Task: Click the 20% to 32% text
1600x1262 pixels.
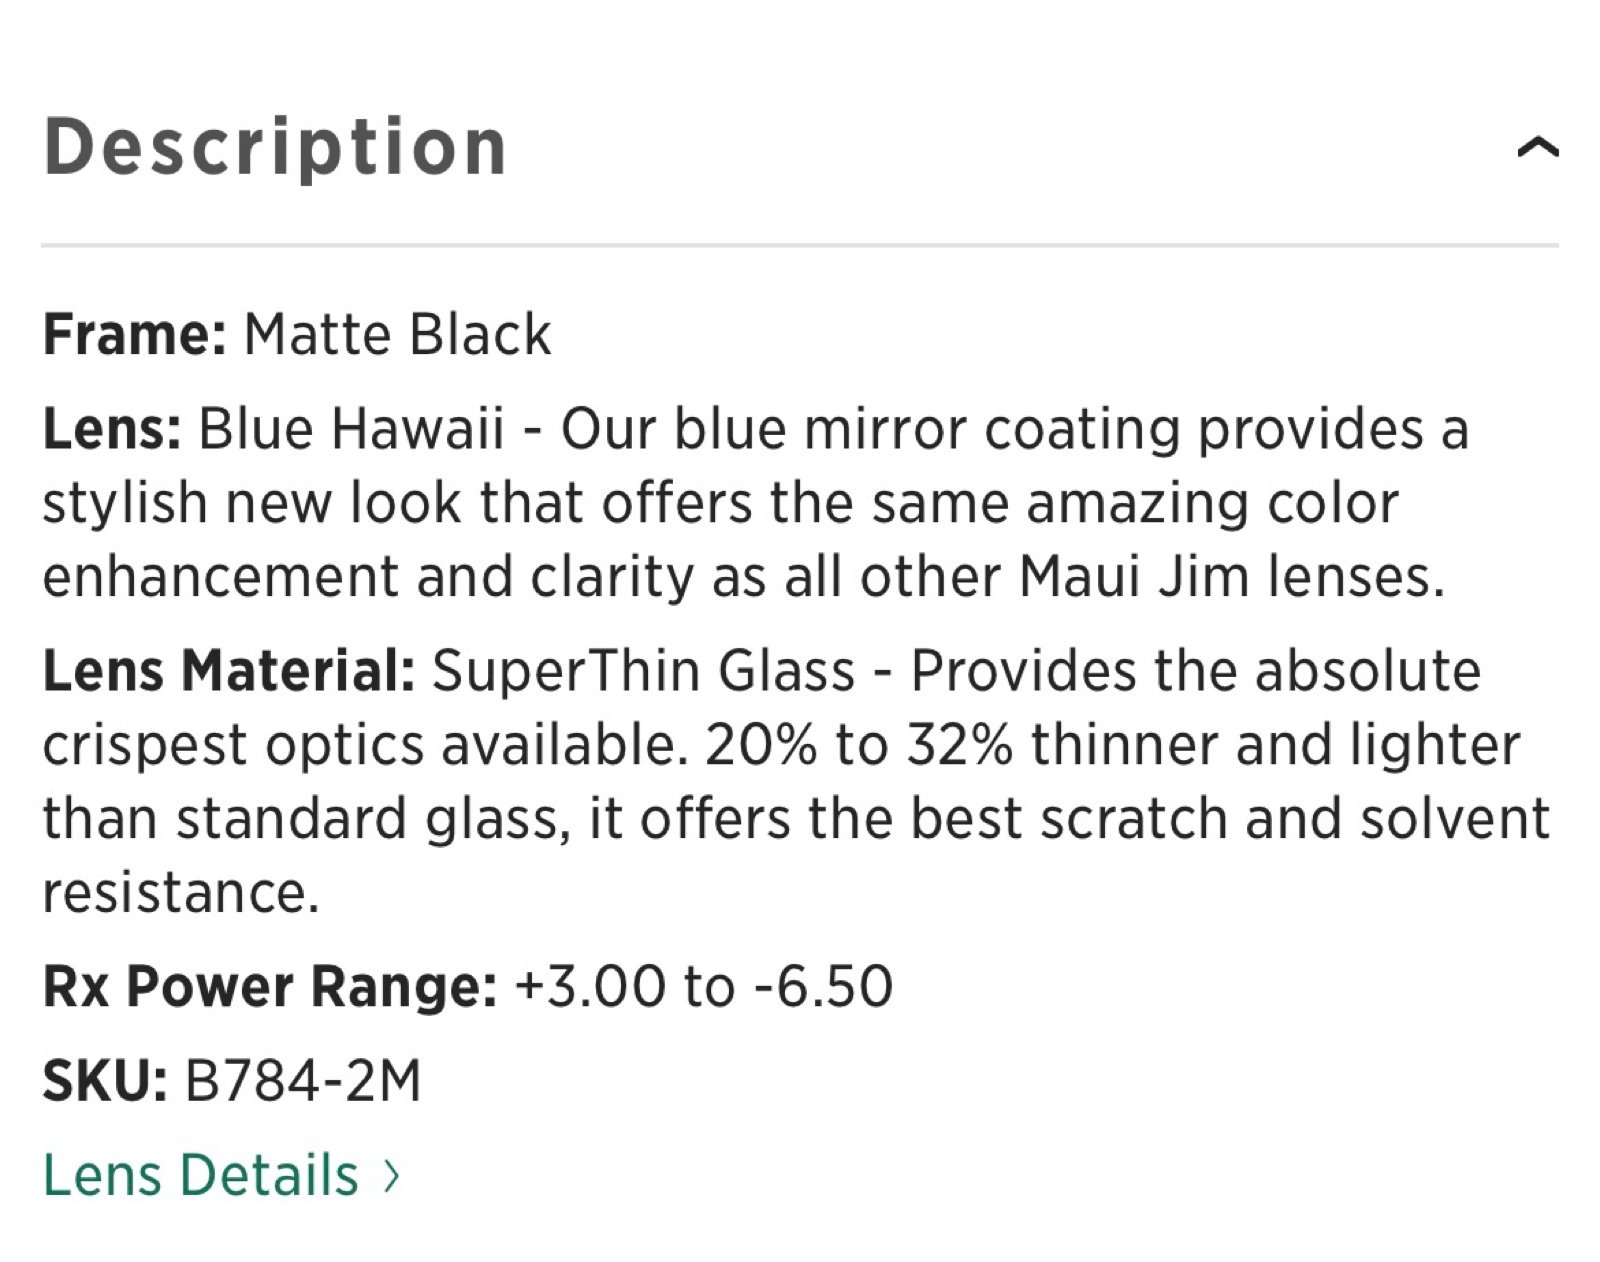Action: pos(859,745)
